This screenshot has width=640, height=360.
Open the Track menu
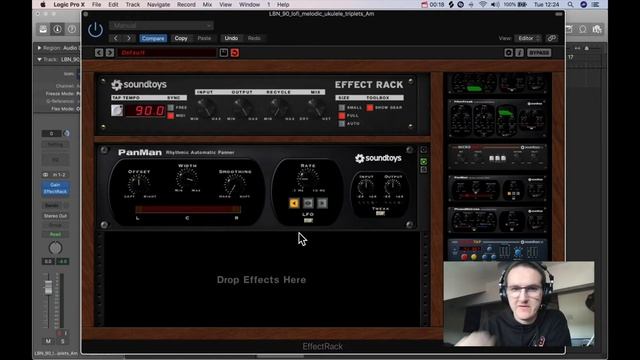tap(132, 4)
